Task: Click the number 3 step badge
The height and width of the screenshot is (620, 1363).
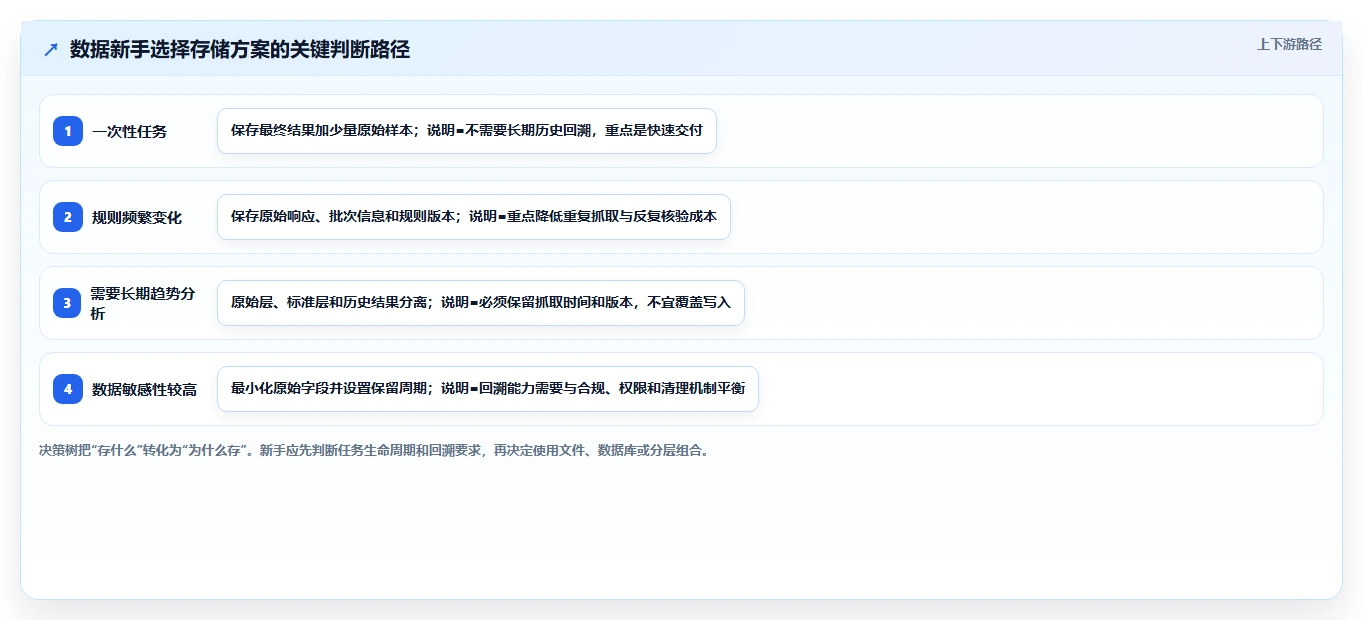Action: click(x=68, y=303)
